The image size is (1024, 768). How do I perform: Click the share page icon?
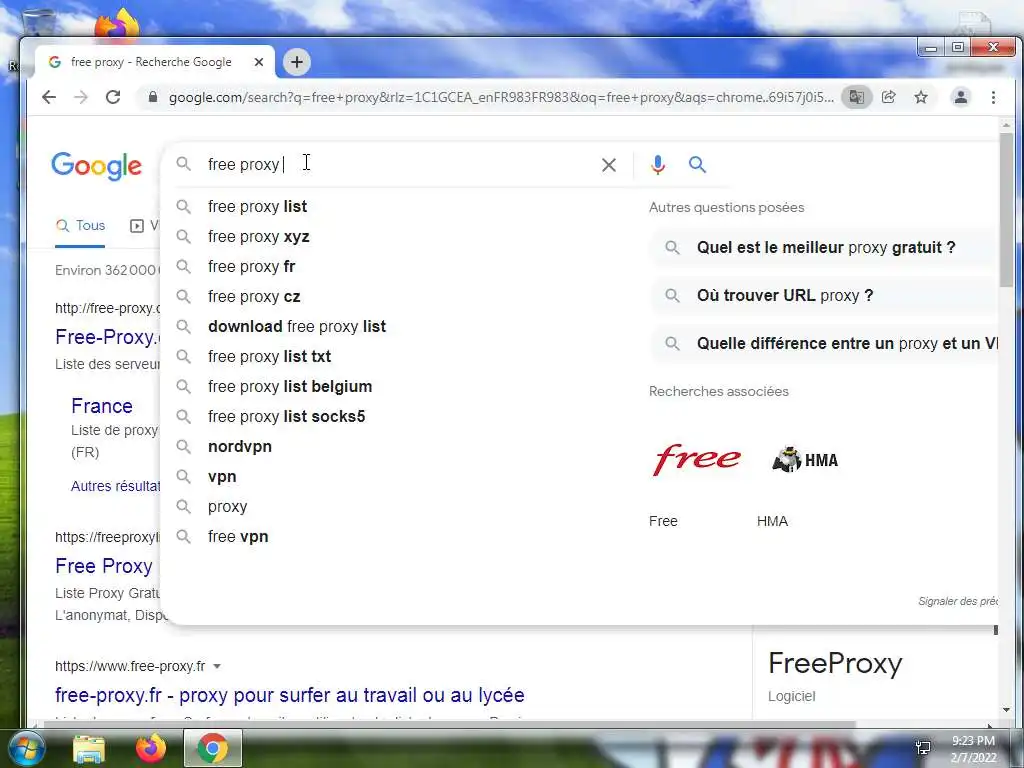coord(888,97)
